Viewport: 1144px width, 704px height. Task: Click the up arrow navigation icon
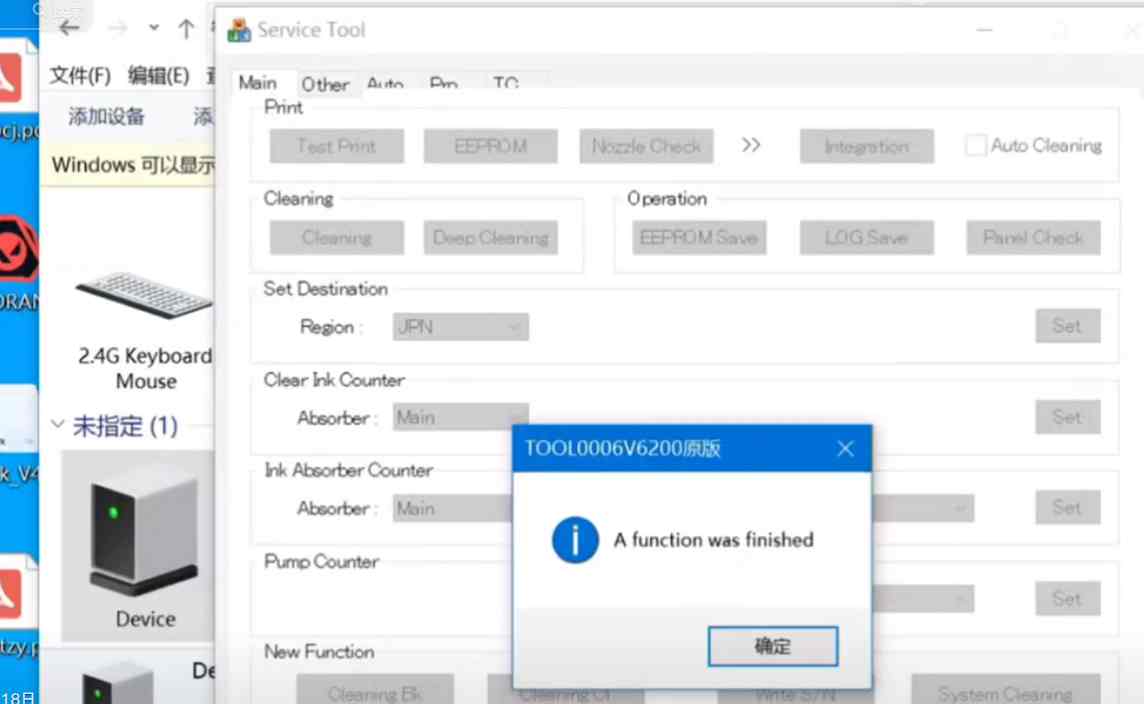pyautogui.click(x=186, y=29)
